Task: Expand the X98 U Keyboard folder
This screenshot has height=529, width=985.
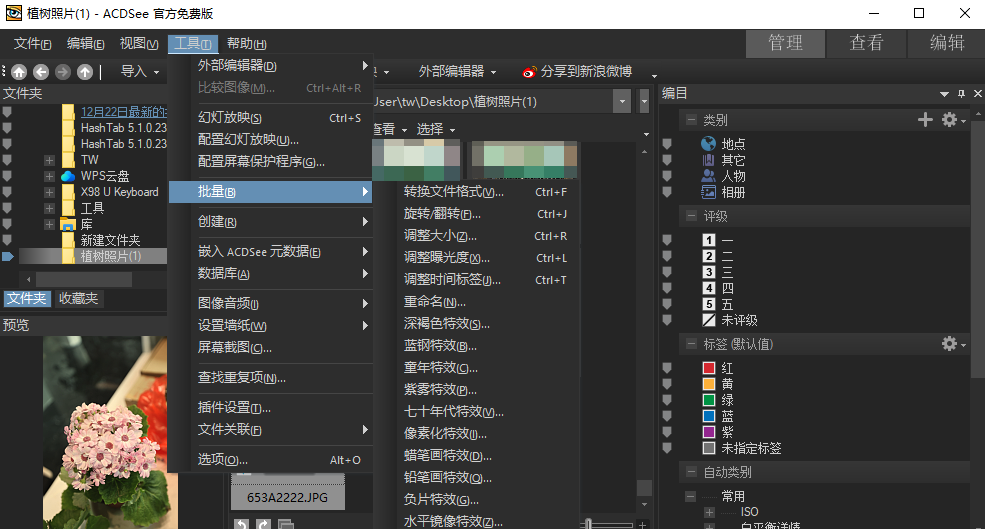Action: click(49, 192)
